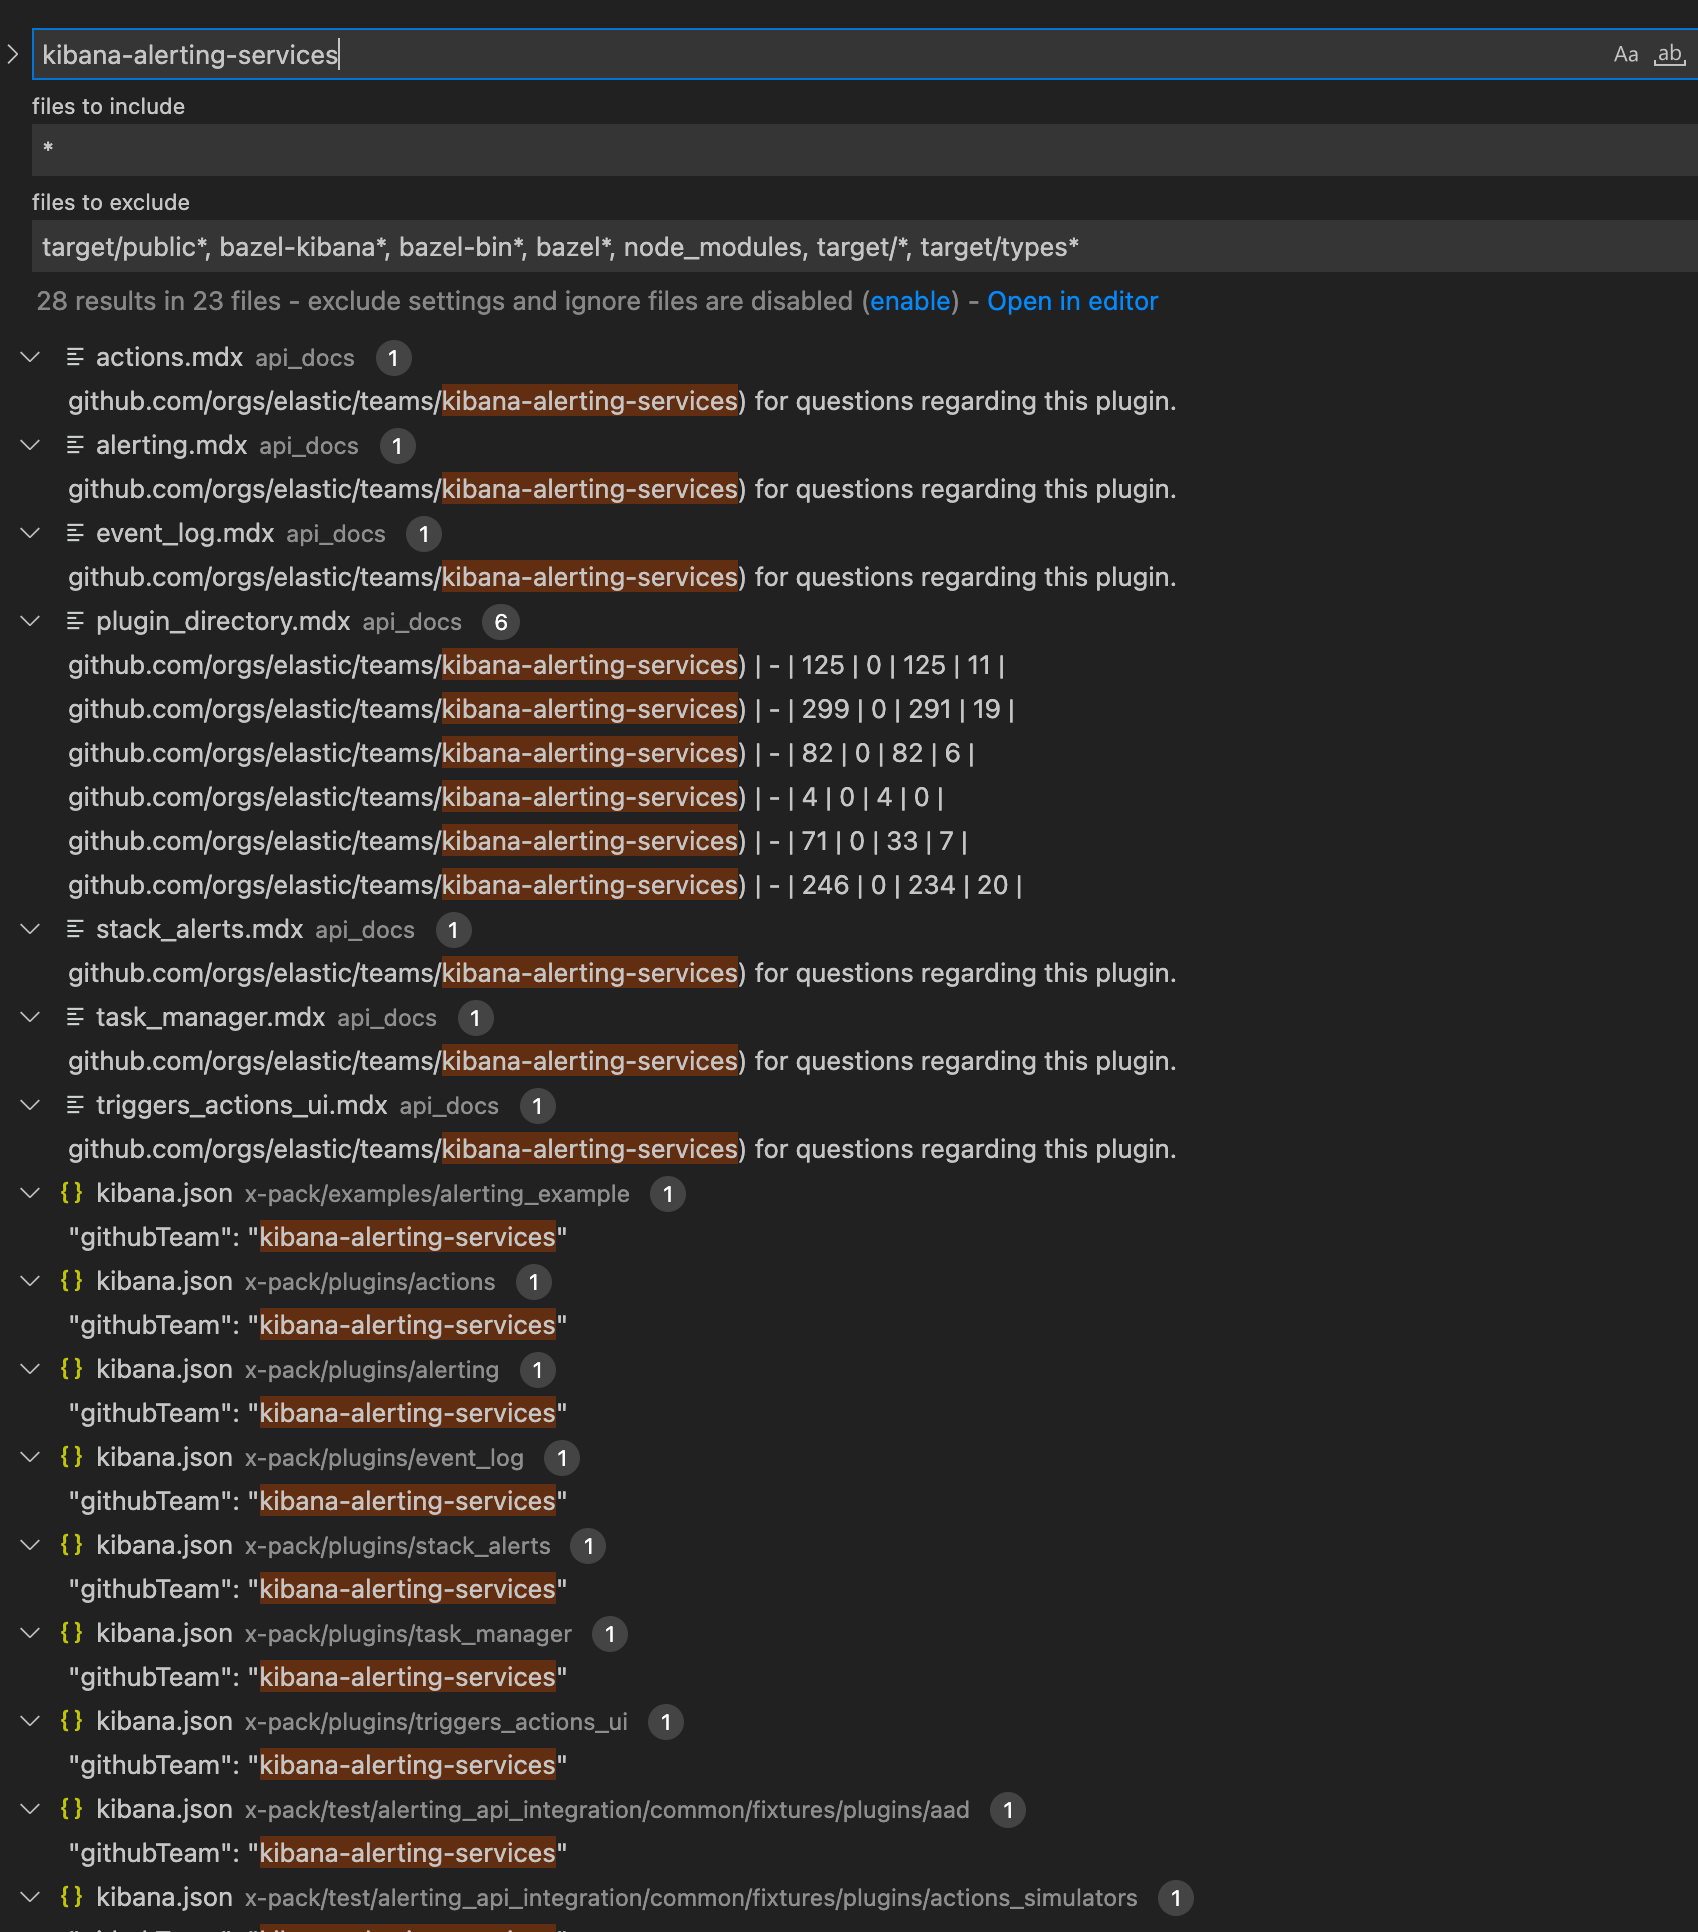Click the JSON icon for kibana.json in event_log

(71, 1457)
